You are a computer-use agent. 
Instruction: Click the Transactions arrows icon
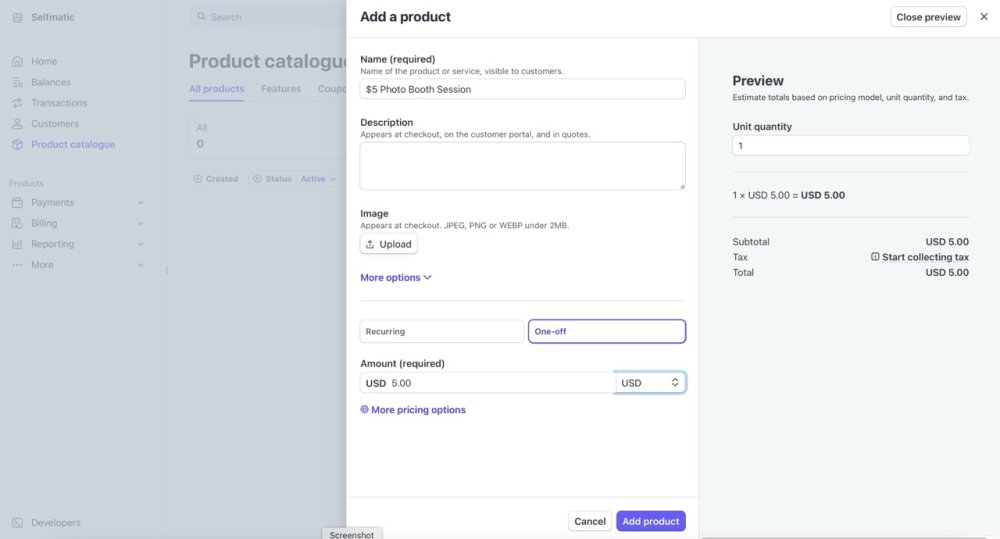click(x=17, y=103)
